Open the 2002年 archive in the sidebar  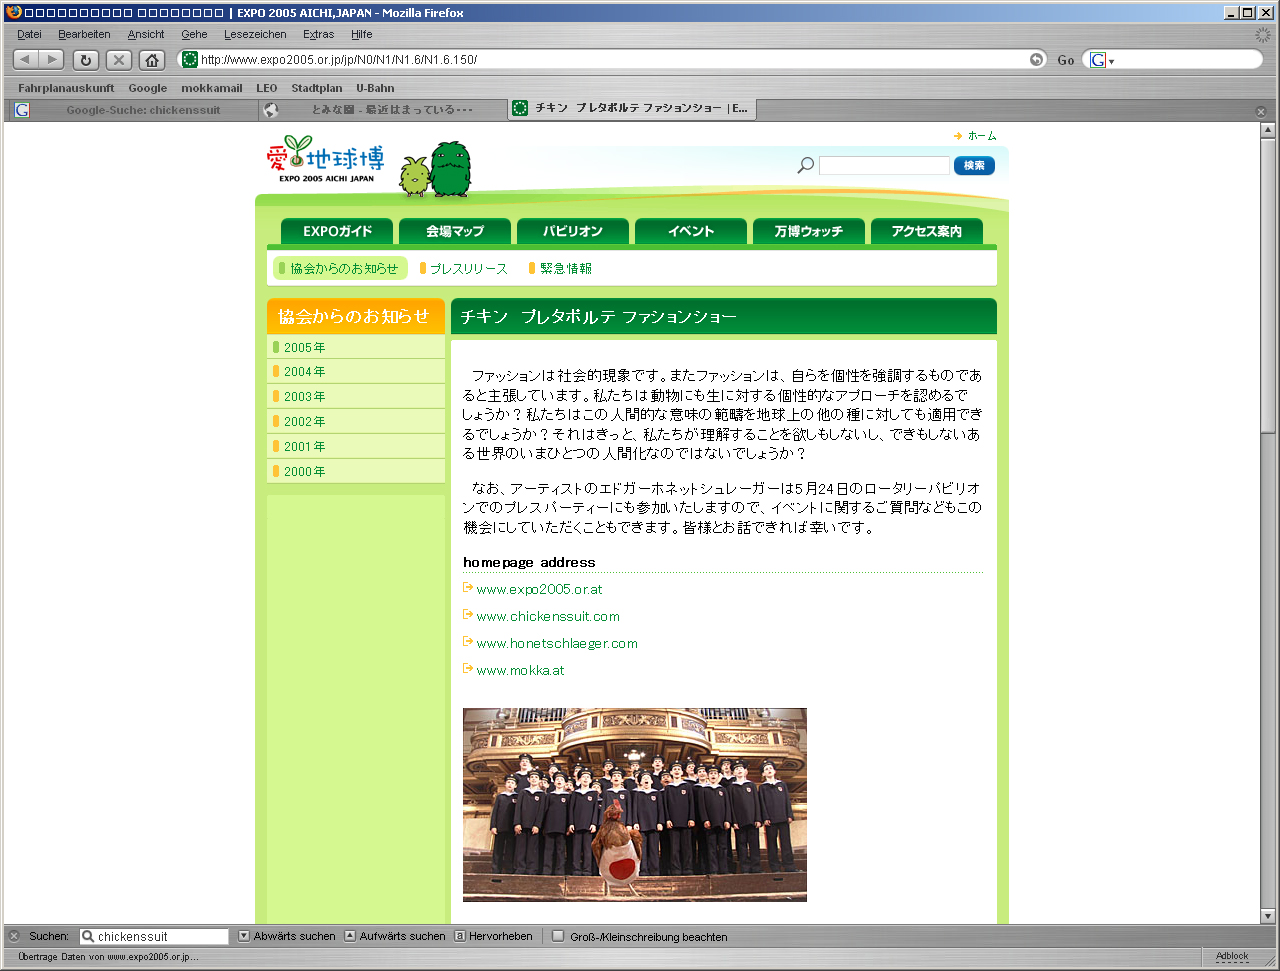coord(356,421)
